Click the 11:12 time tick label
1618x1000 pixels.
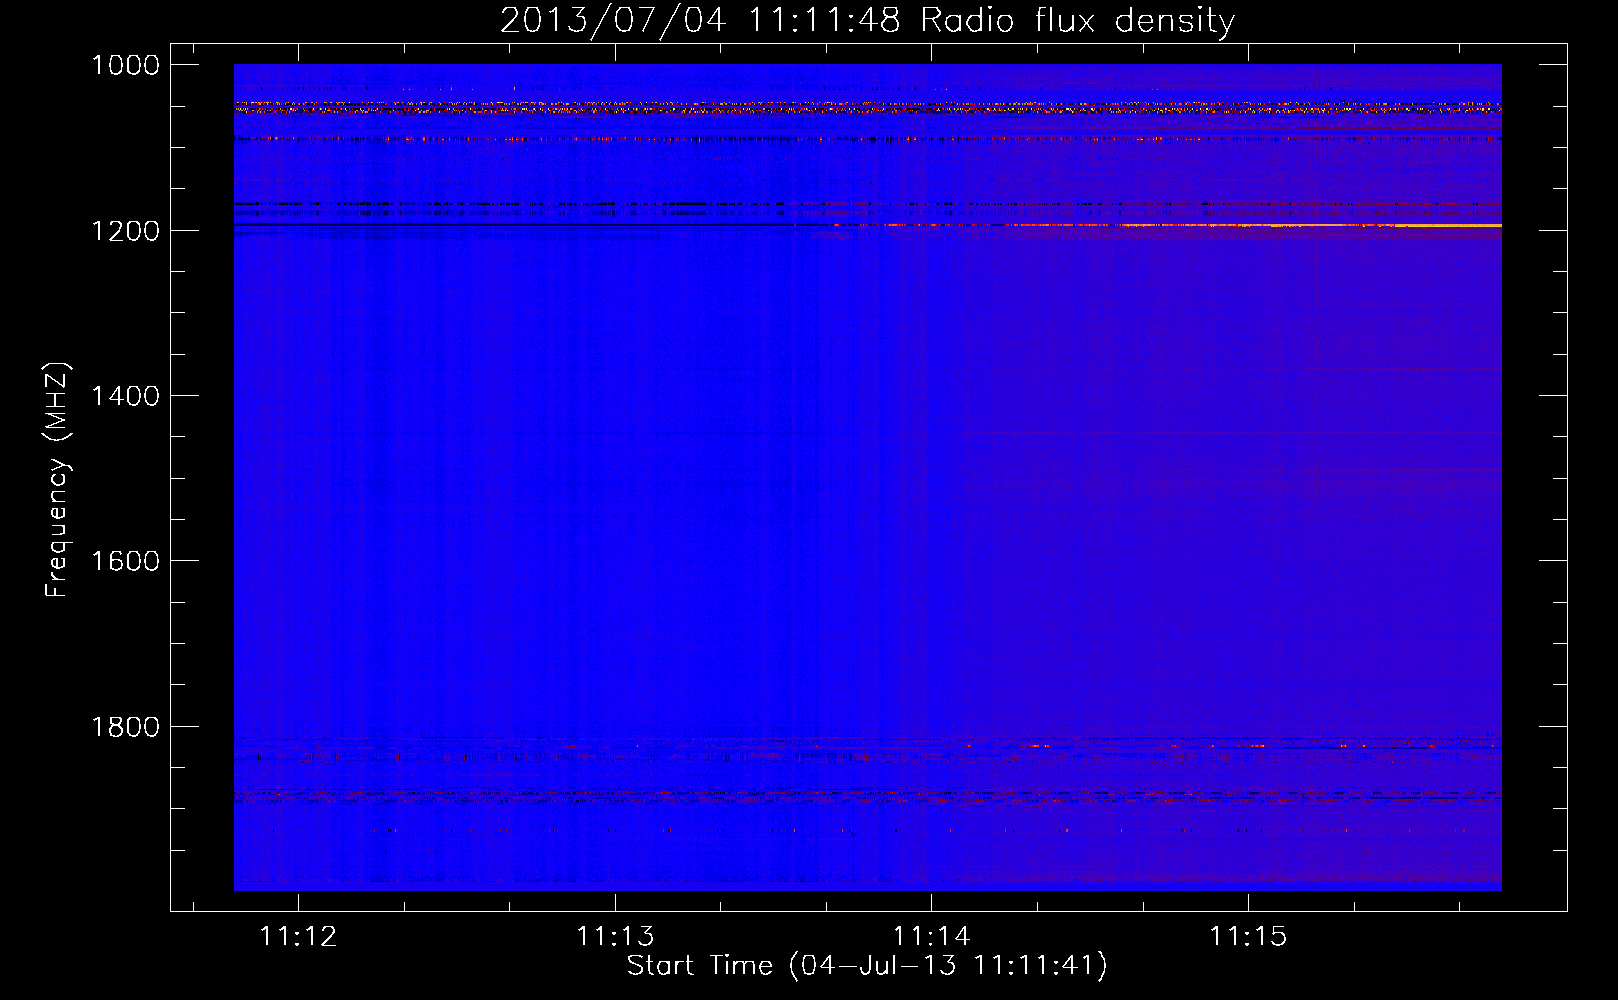(298, 937)
